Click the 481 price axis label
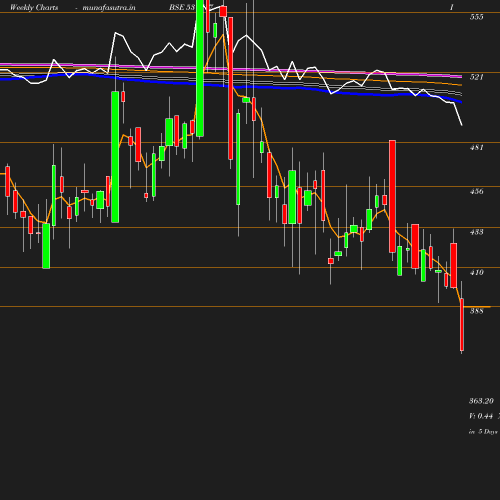Image resolution: width=500 pixels, height=500 pixels. (x=476, y=147)
